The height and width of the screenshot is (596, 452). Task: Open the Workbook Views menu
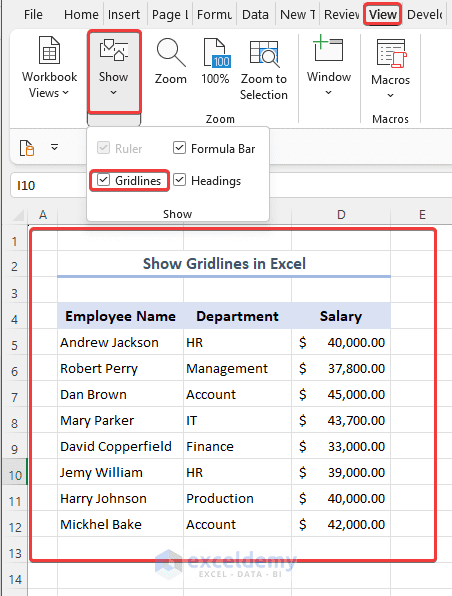[x=49, y=84]
